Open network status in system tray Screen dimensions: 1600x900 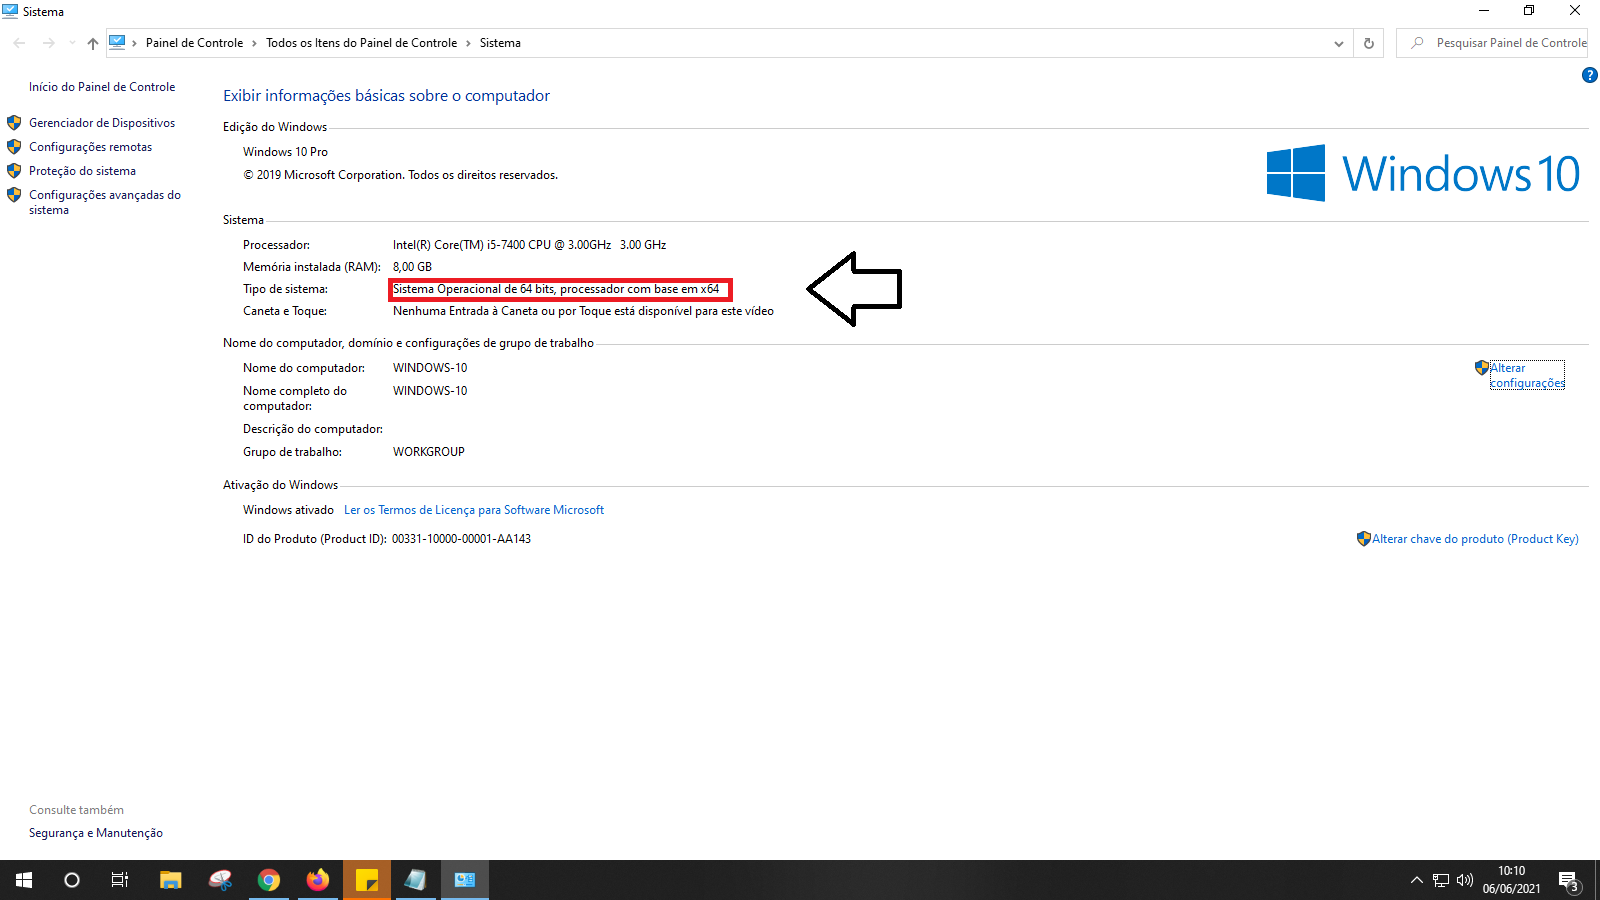[1441, 880]
